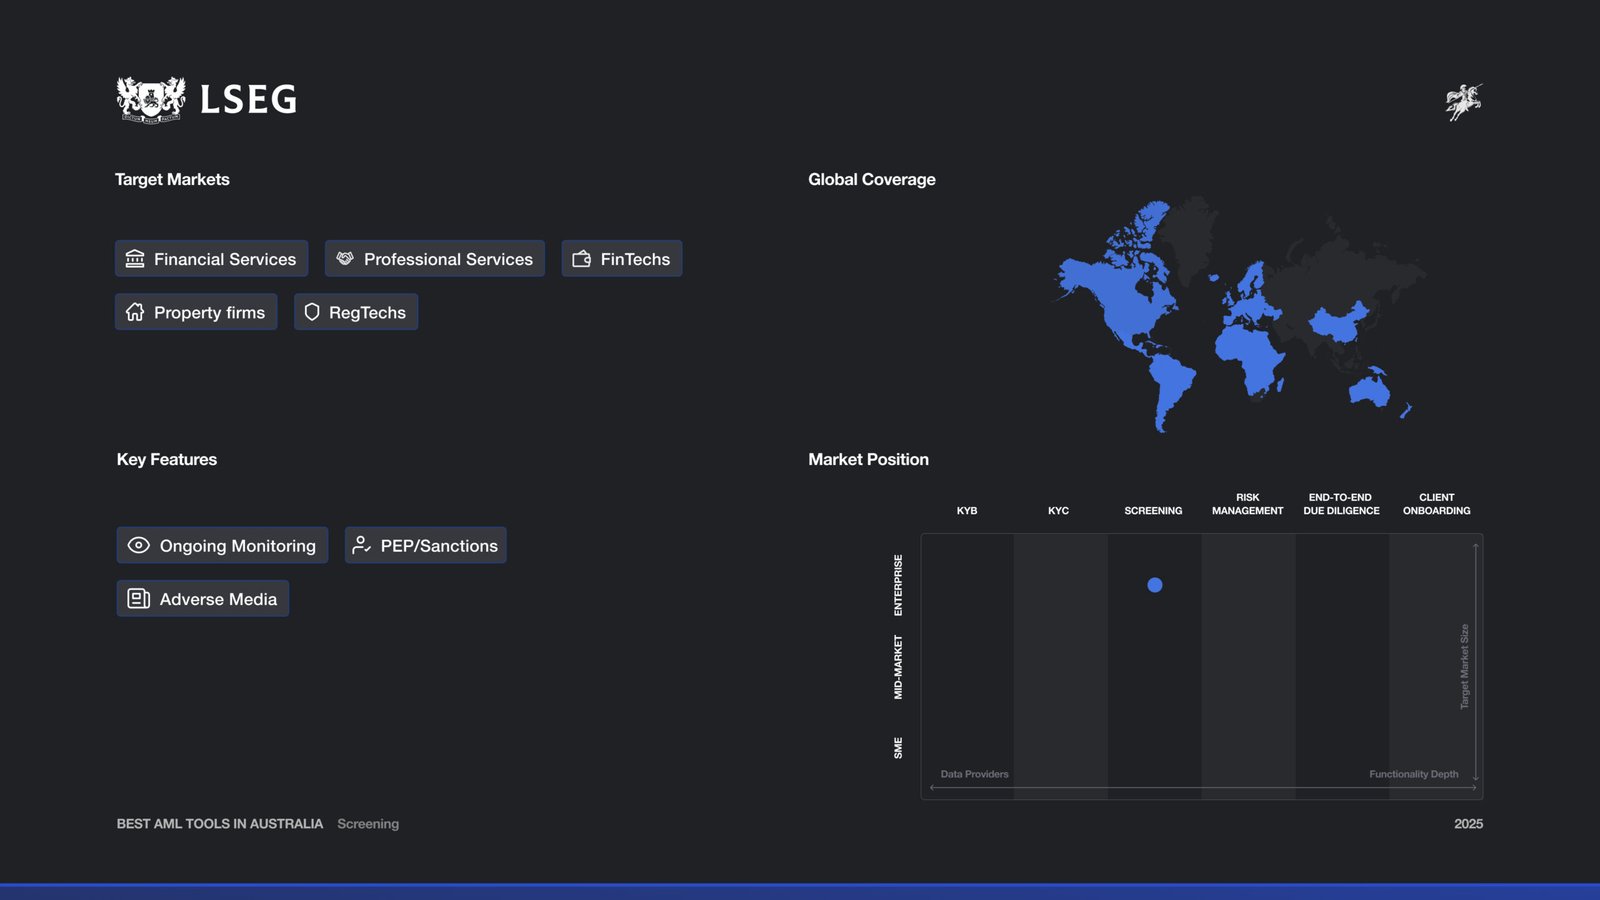Click the Data Providers chart label
Screen dimensions: 1600x900
975,774
